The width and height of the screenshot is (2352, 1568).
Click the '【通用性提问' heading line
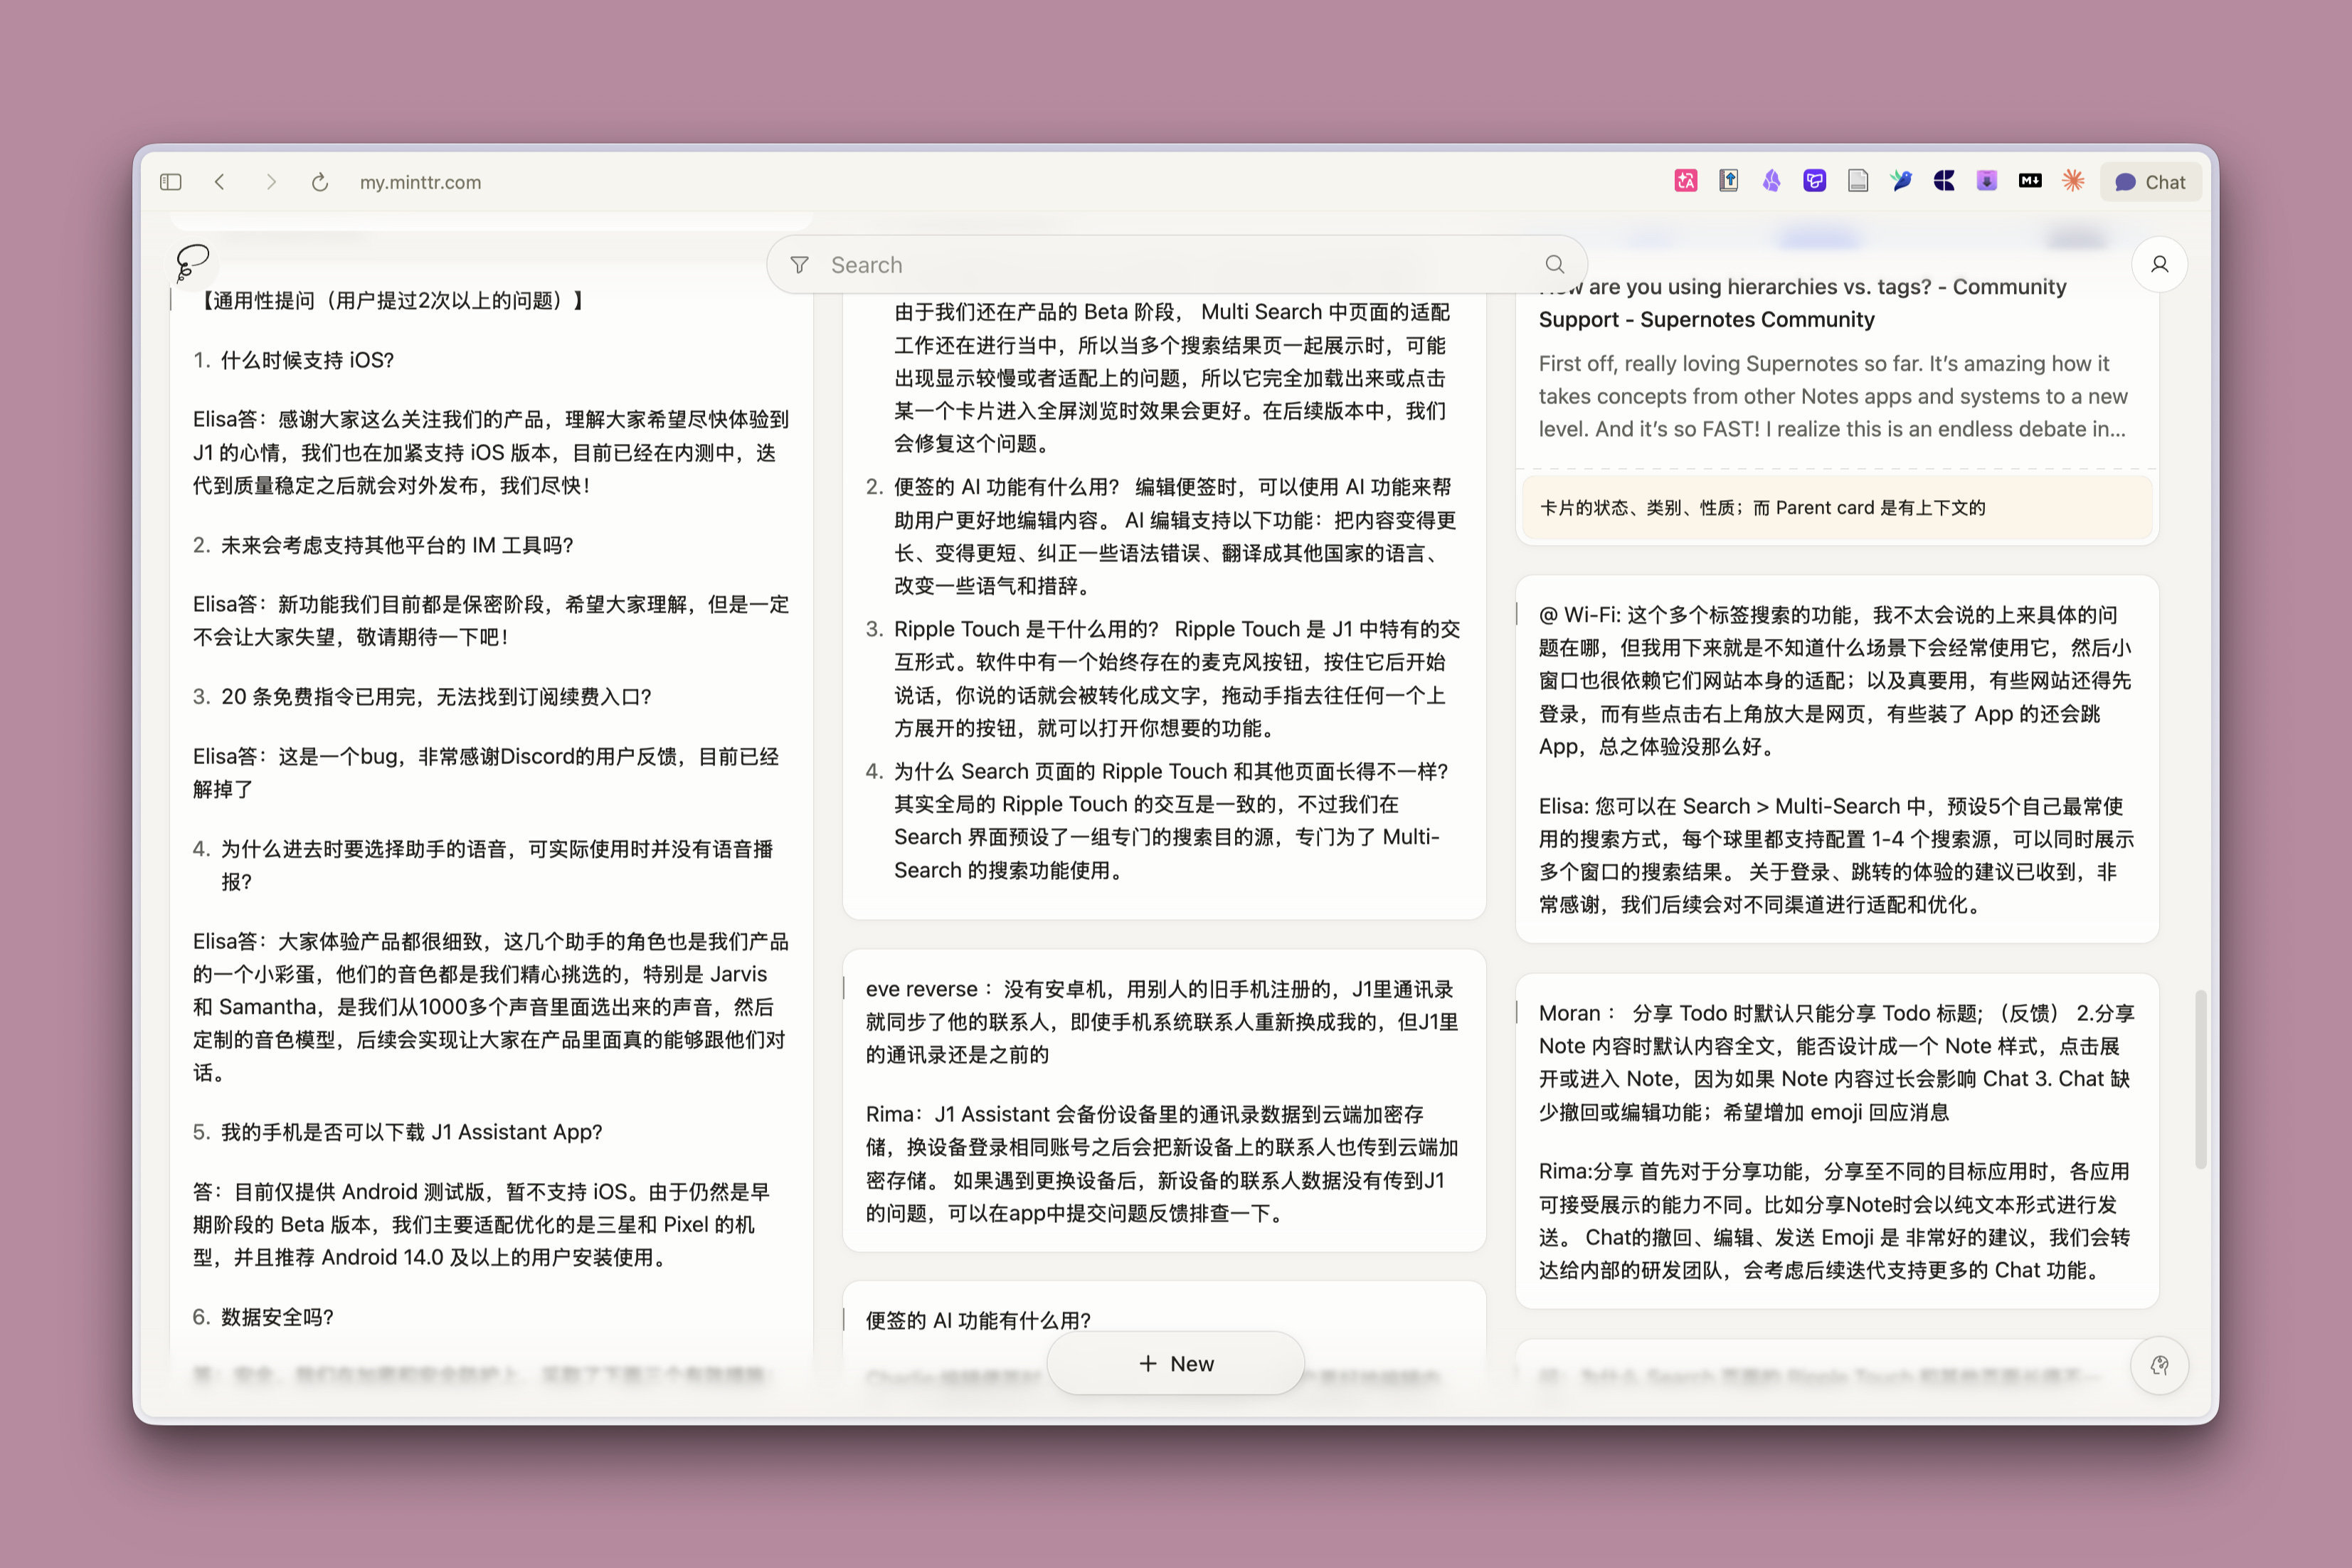(x=388, y=301)
